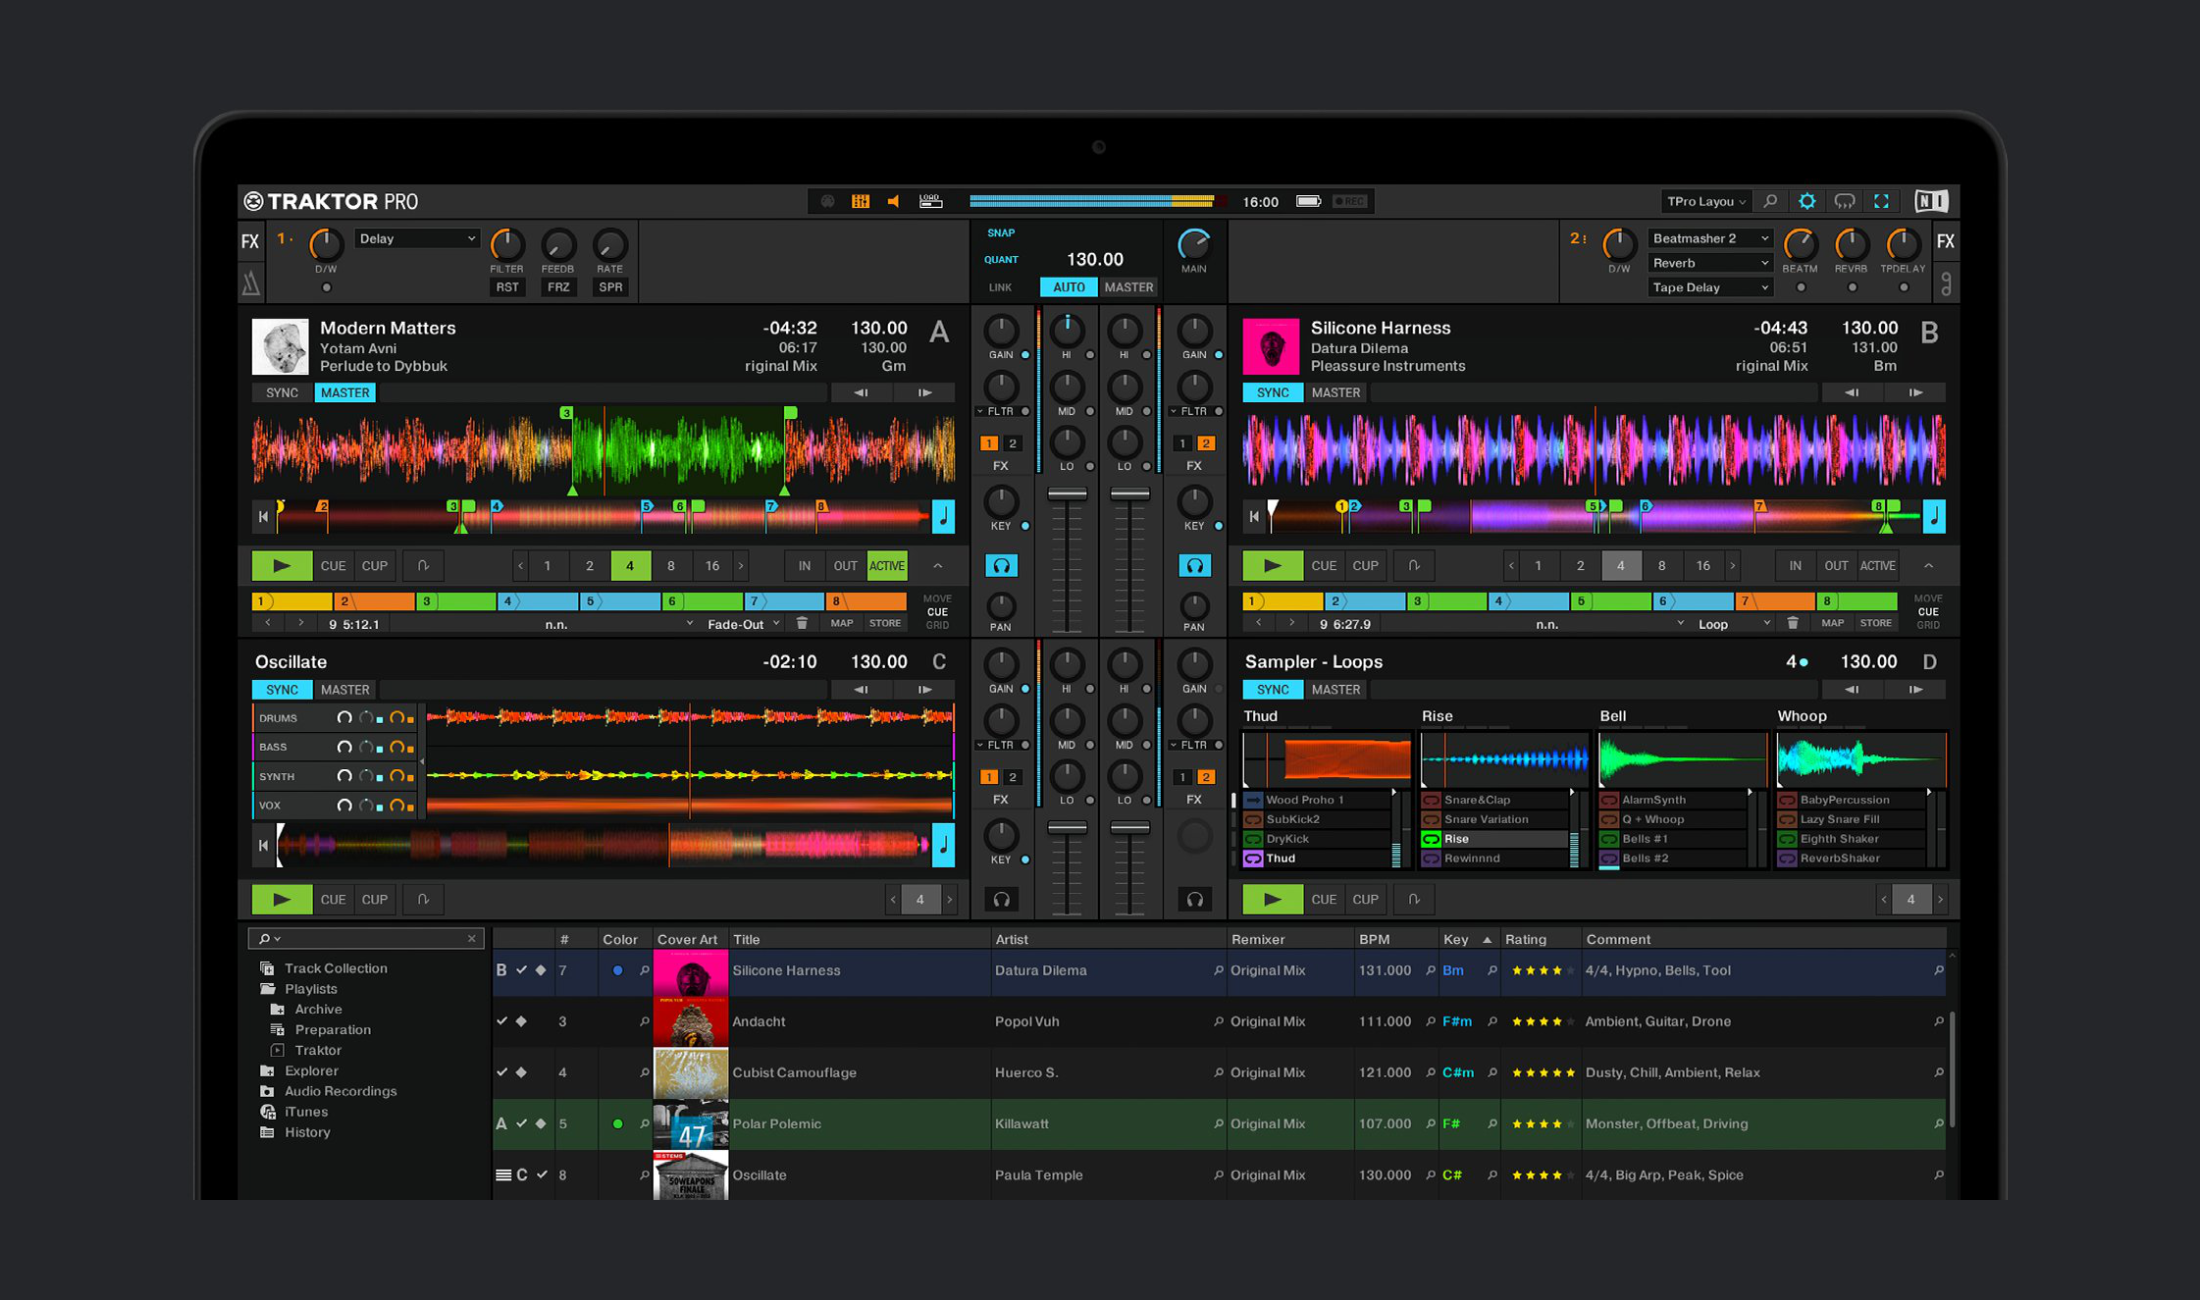
Task: Switch the master clock to MASTER mode tab
Action: click(x=1128, y=287)
